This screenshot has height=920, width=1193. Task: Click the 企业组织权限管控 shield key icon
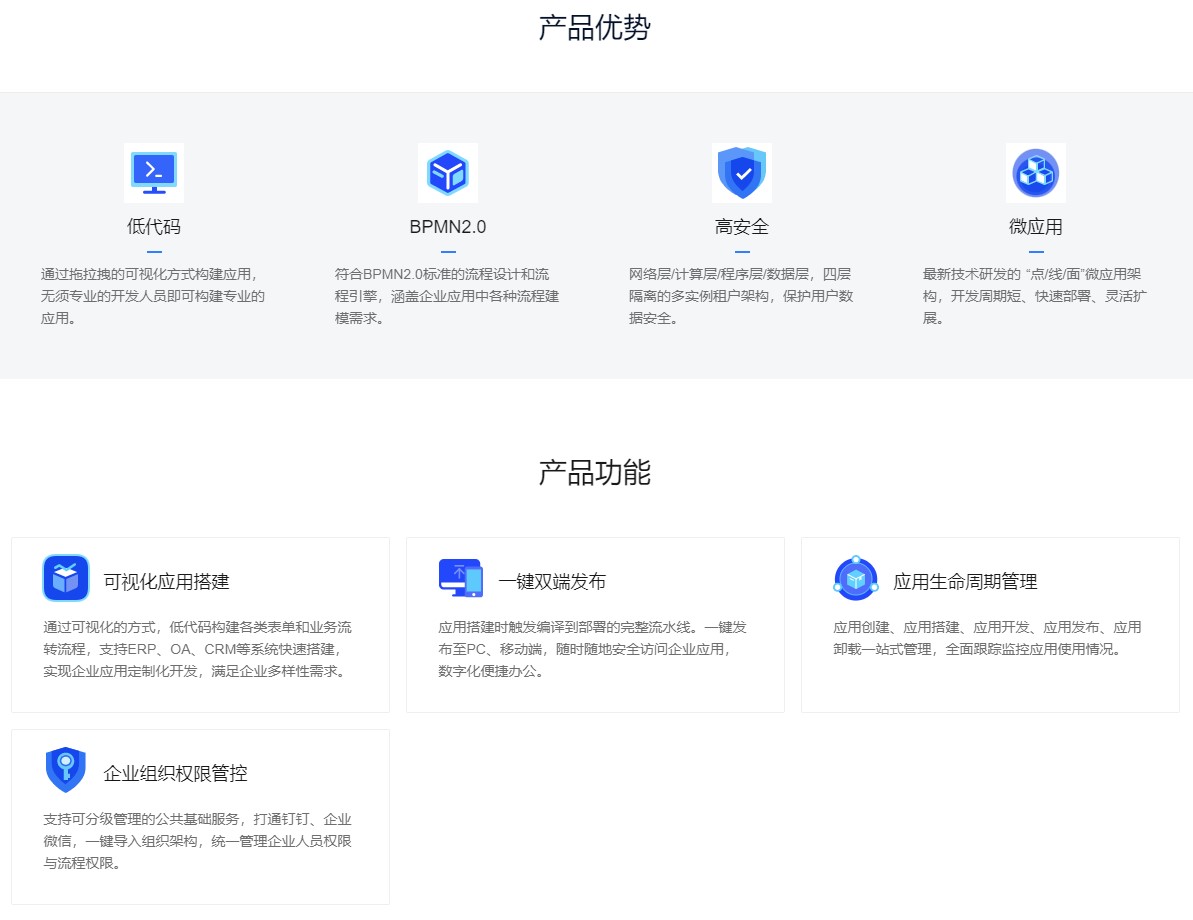point(66,770)
